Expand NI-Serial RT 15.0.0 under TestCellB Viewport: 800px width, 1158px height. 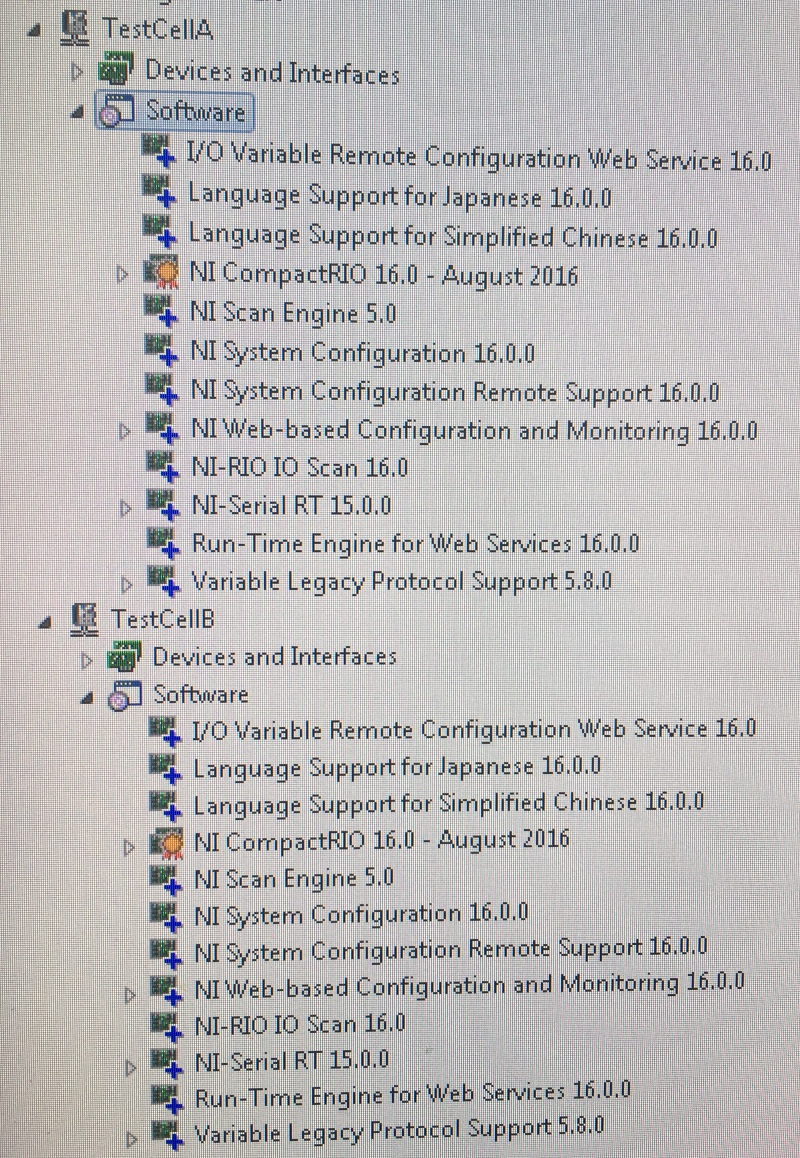click(x=131, y=1068)
